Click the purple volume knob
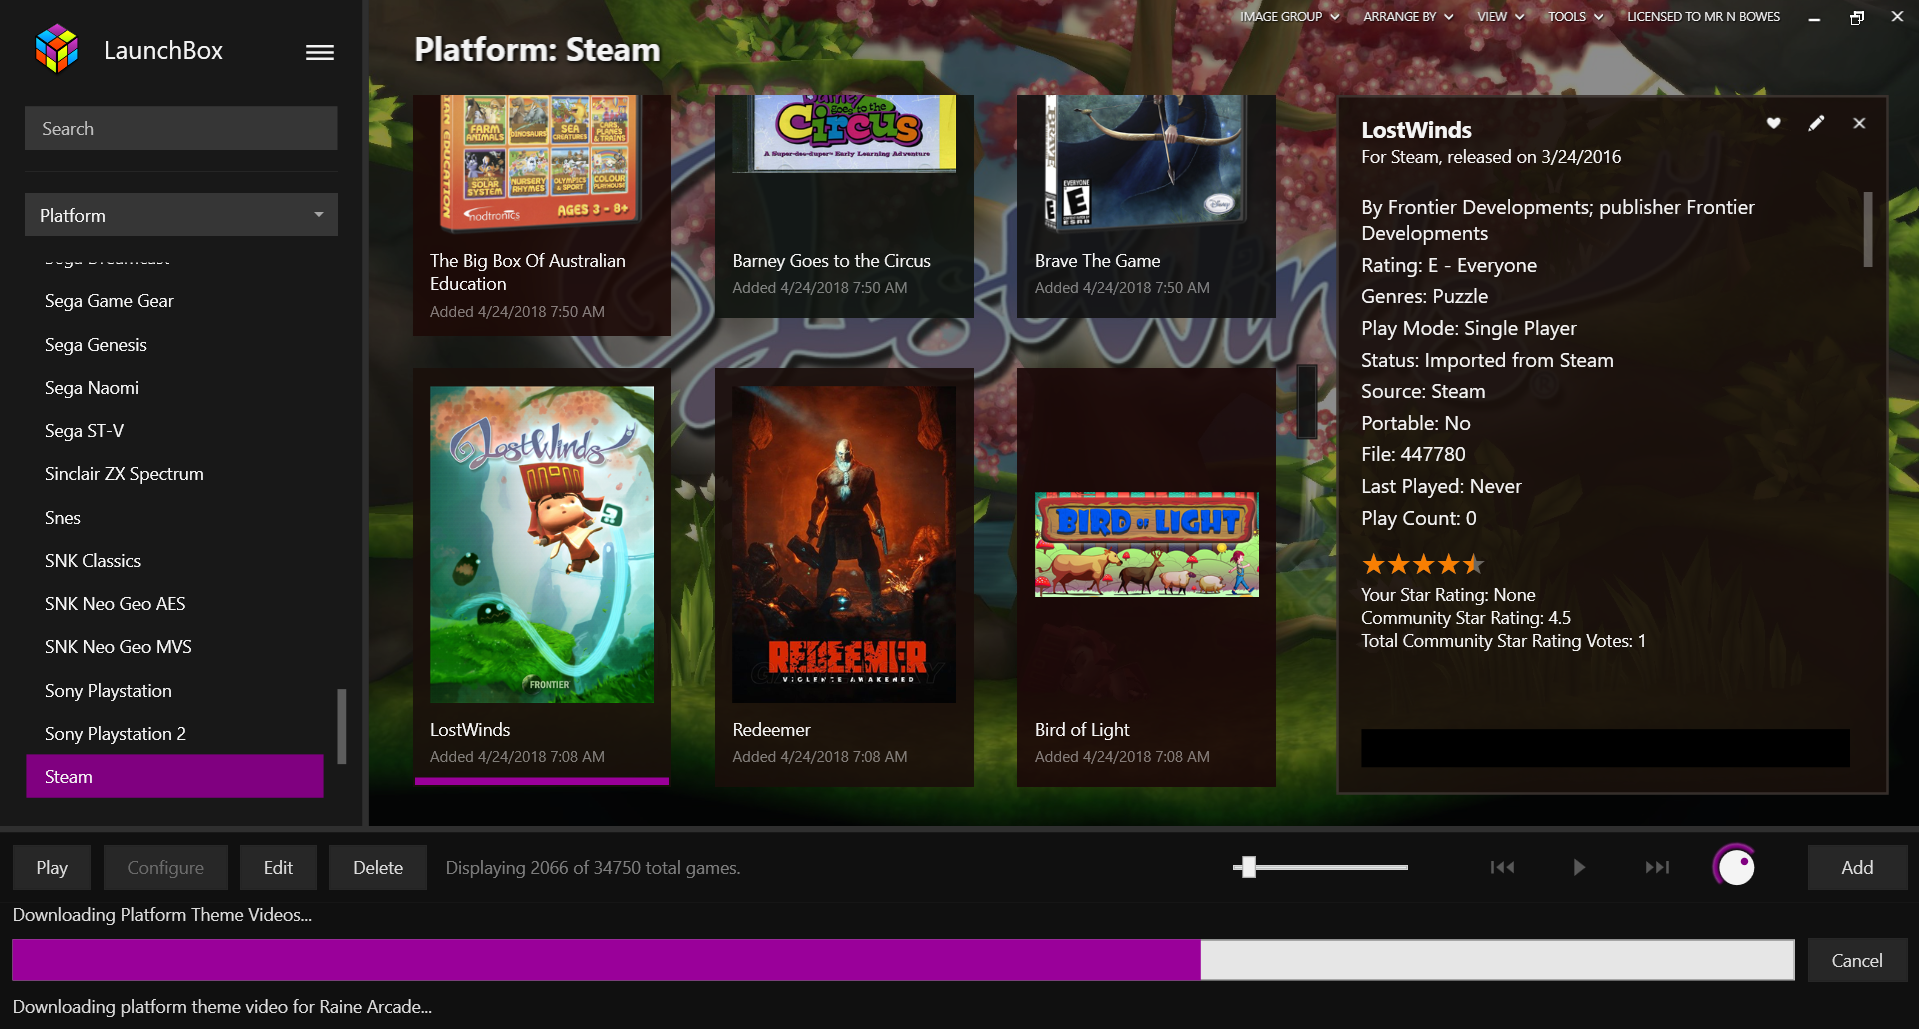This screenshot has height=1029, width=1919. (x=1735, y=866)
